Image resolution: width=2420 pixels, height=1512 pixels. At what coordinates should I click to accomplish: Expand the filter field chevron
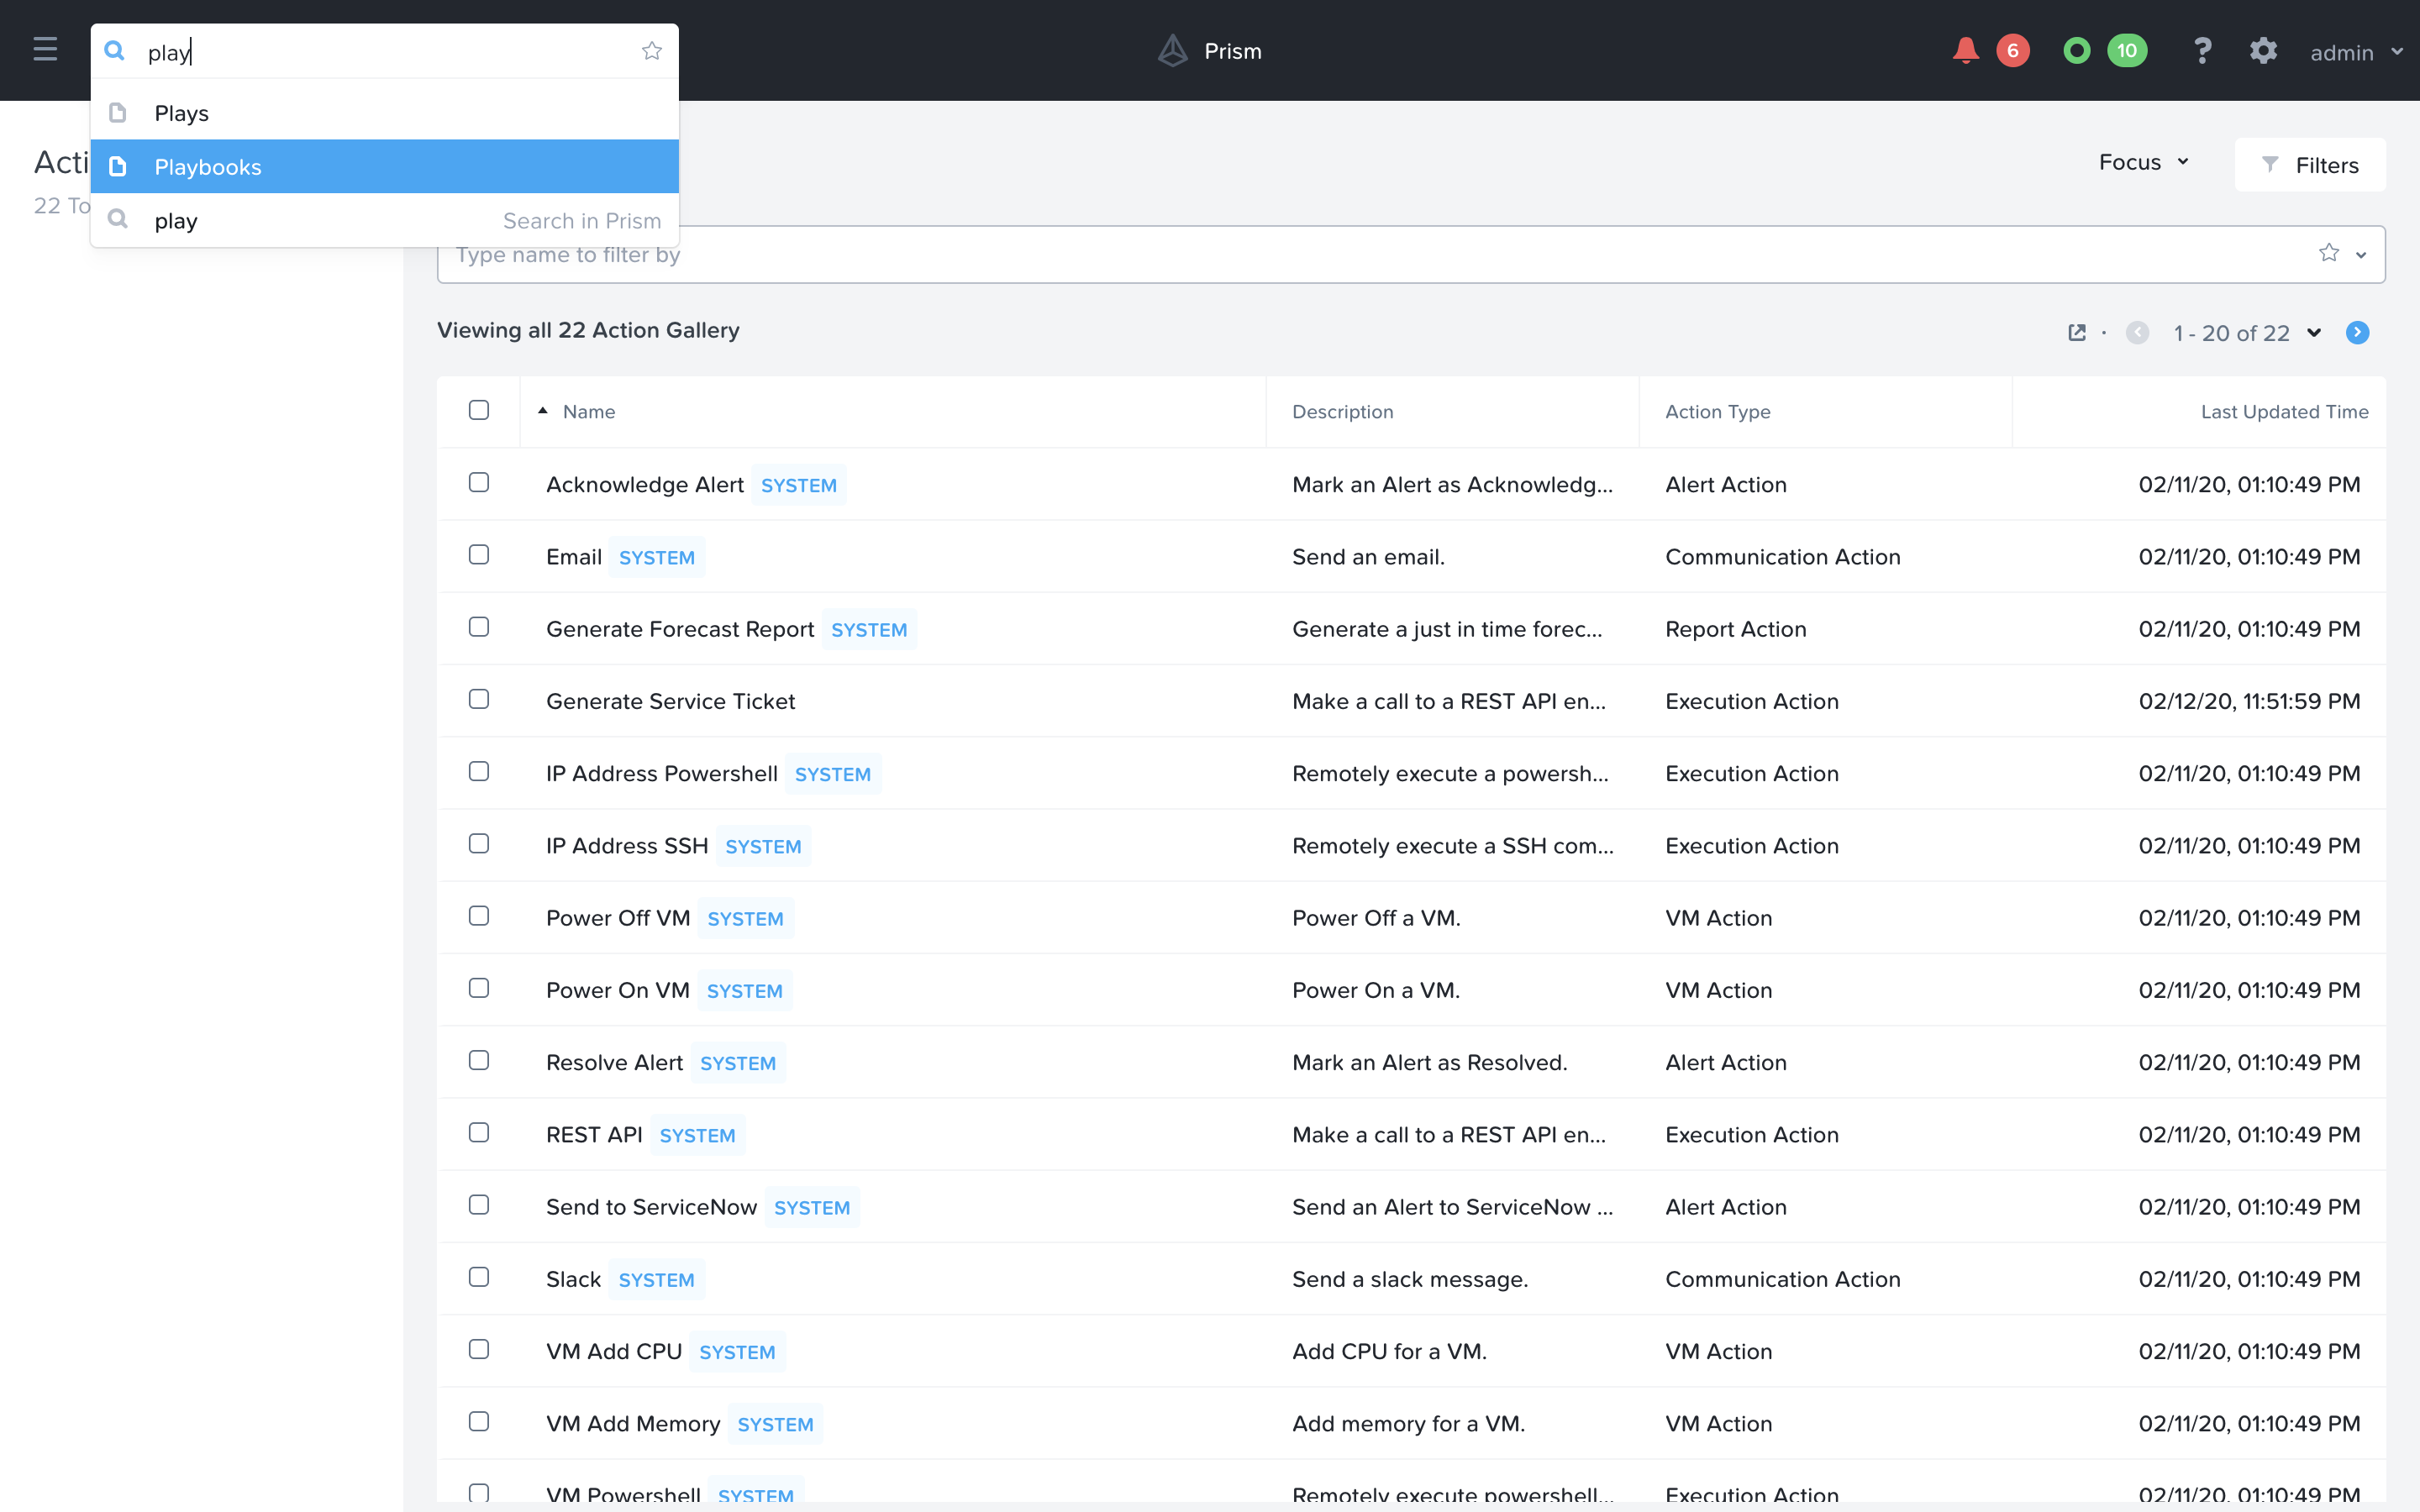(x=2361, y=255)
